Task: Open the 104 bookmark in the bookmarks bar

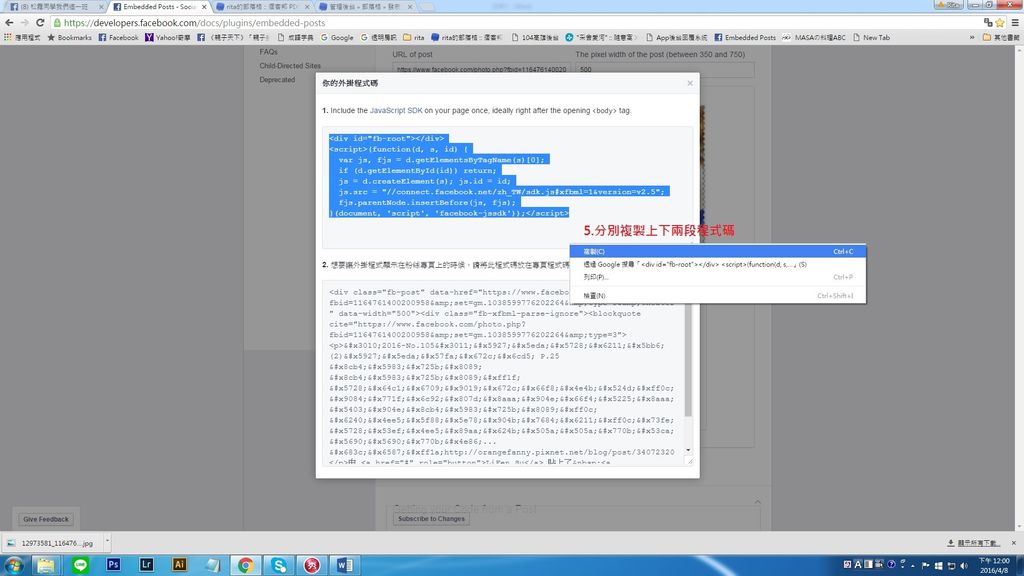Action: [534, 38]
